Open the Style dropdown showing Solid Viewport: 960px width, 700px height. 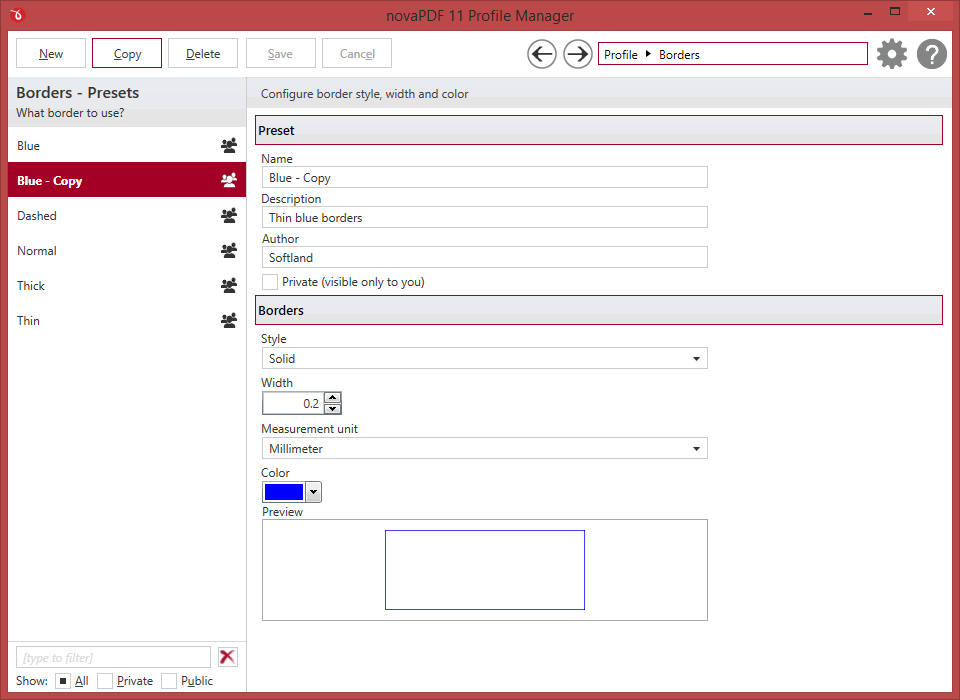[484, 358]
